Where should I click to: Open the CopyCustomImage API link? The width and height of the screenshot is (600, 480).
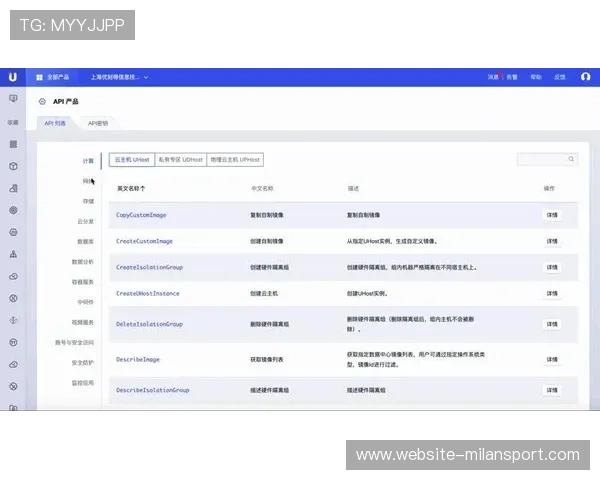point(141,215)
